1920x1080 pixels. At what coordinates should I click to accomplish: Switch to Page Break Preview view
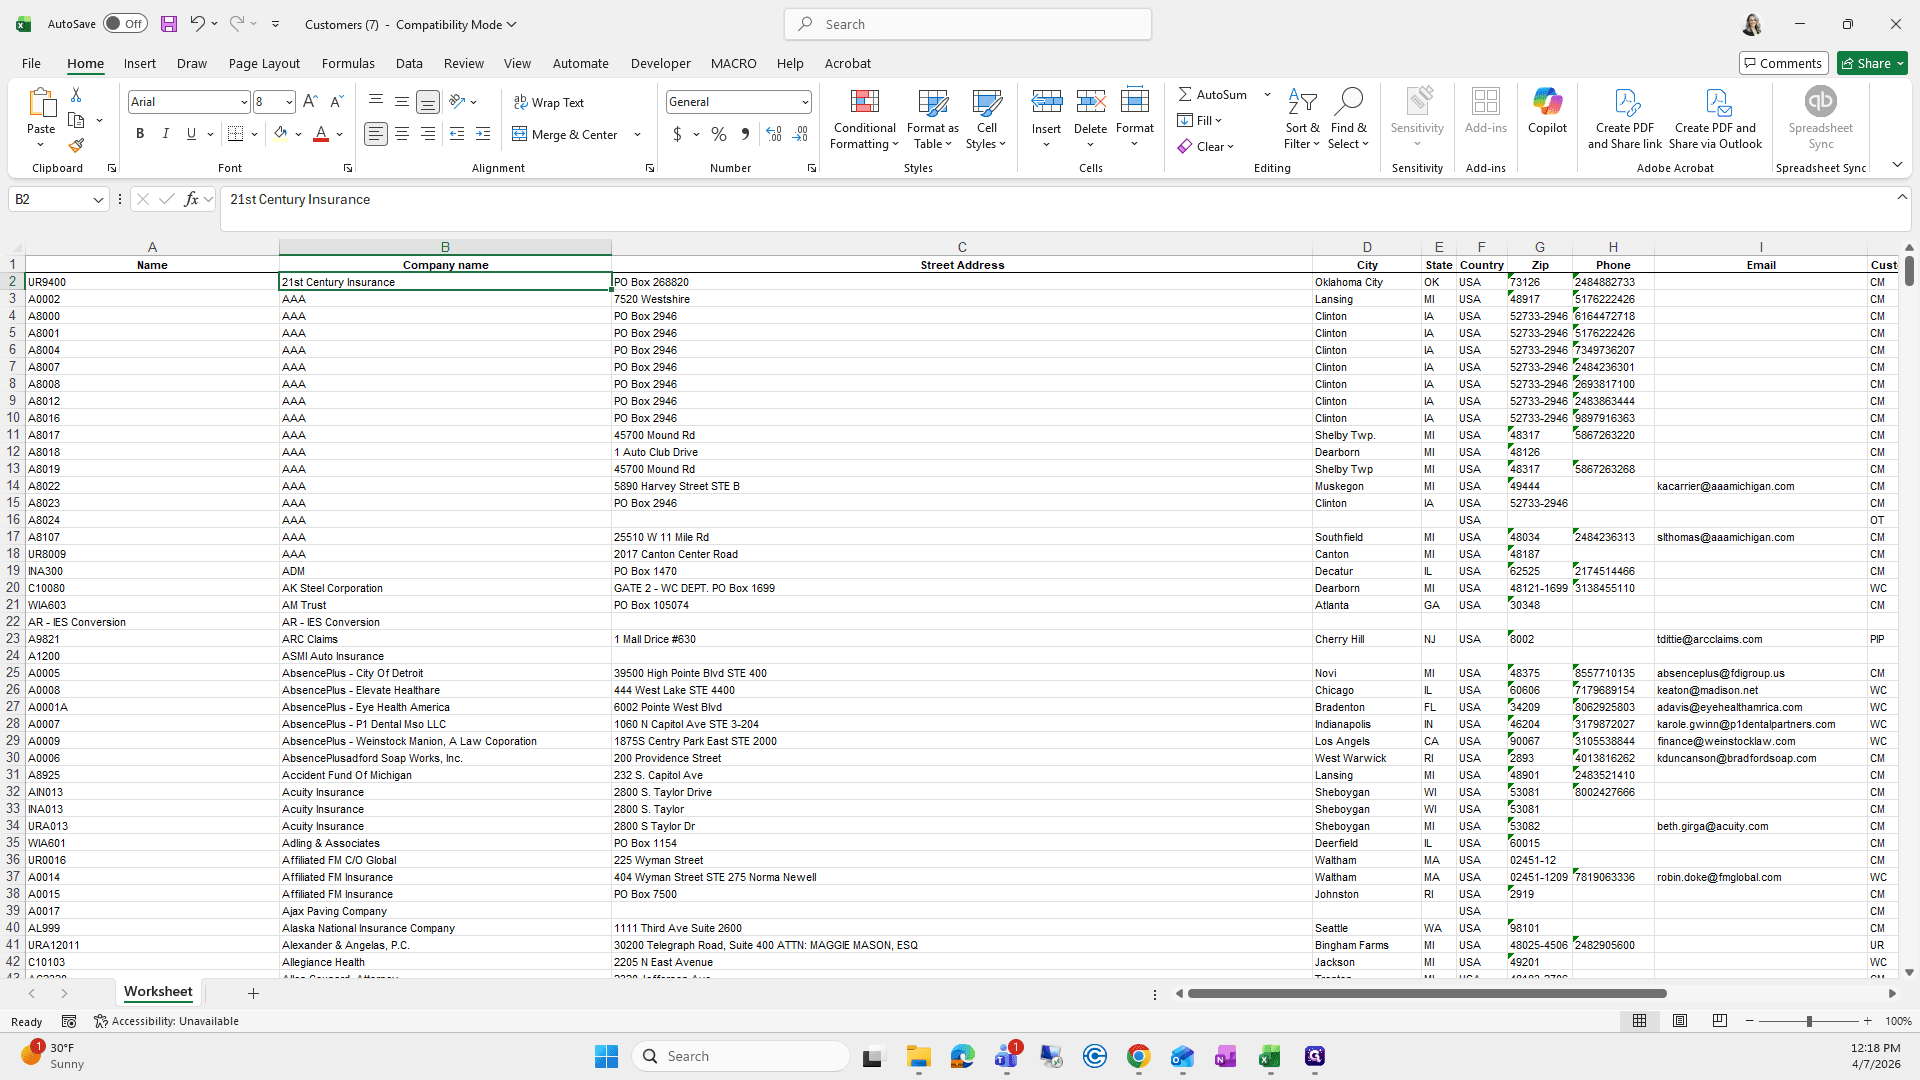click(x=1720, y=1021)
